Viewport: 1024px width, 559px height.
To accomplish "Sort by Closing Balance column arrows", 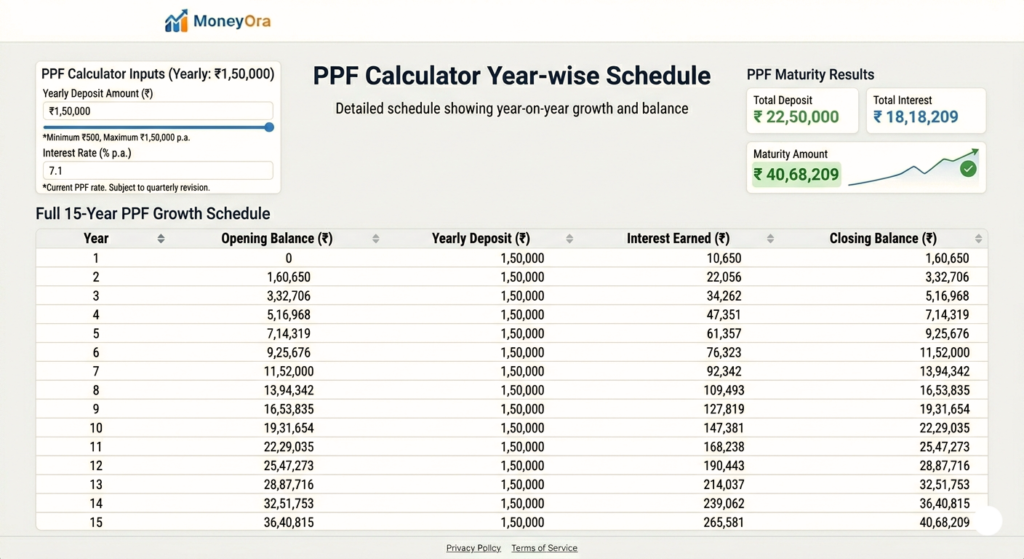I will pyautogui.click(x=979, y=239).
